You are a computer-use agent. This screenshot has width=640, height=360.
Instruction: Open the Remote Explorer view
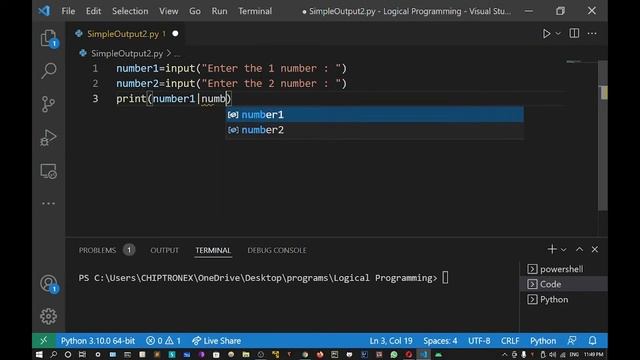click(x=48, y=171)
